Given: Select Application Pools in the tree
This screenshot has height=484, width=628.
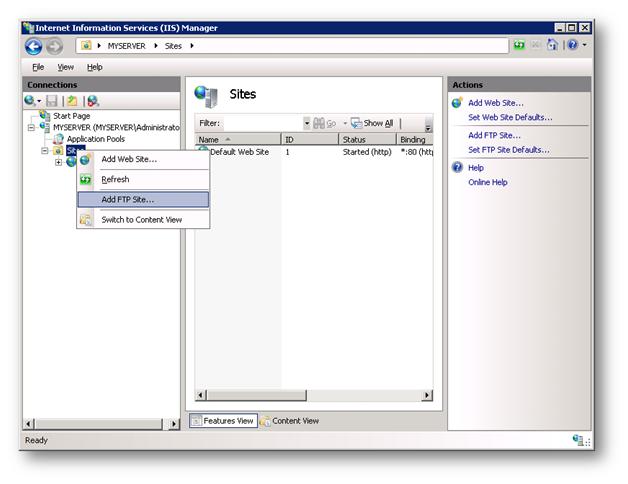Looking at the screenshot, I should coord(95,139).
